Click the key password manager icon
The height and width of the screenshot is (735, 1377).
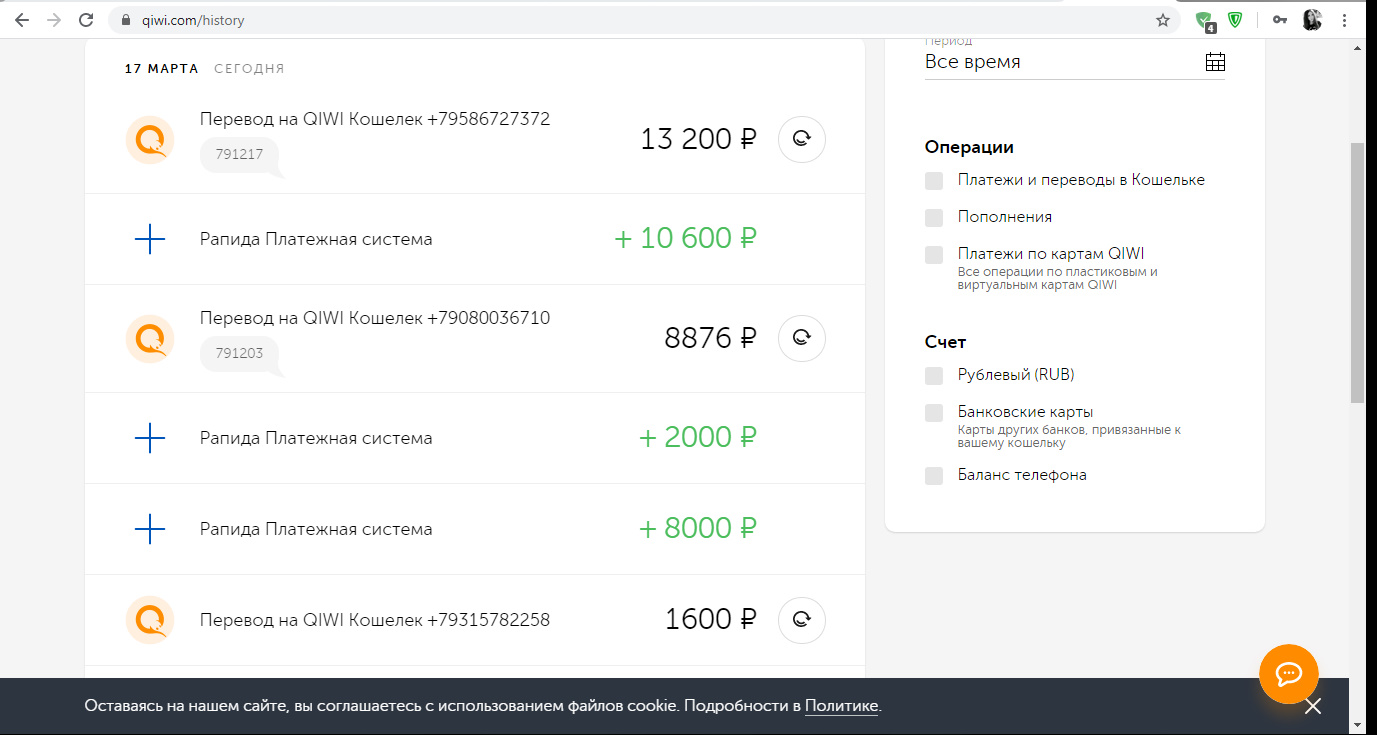click(1279, 20)
